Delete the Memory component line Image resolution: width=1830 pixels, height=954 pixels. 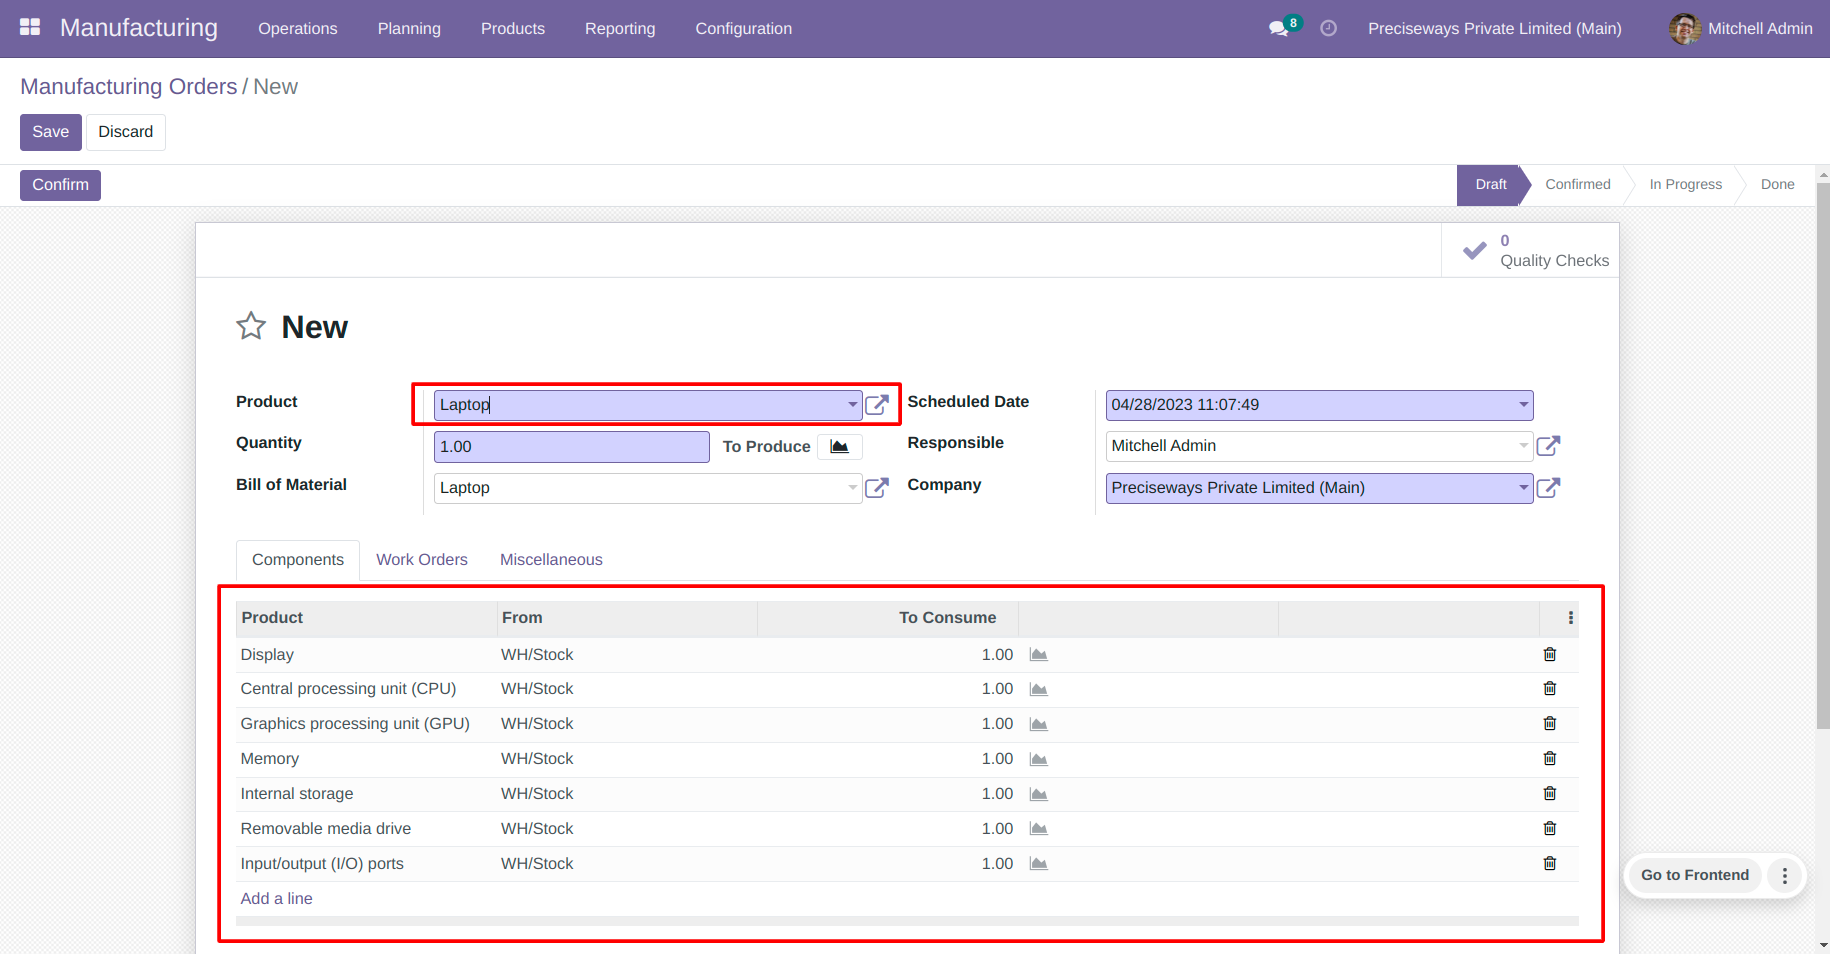coord(1550,758)
